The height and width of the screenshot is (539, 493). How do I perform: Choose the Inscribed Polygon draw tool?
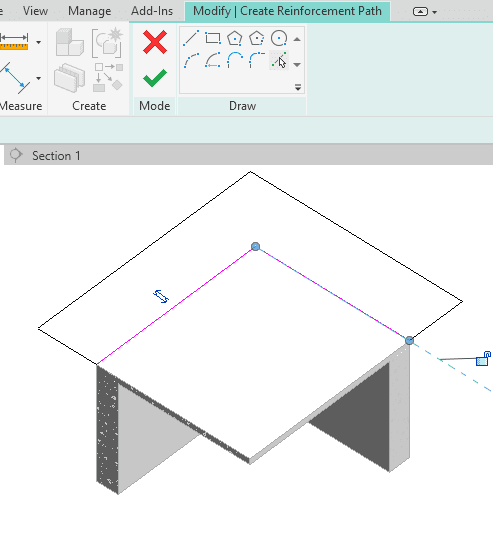pos(234,38)
